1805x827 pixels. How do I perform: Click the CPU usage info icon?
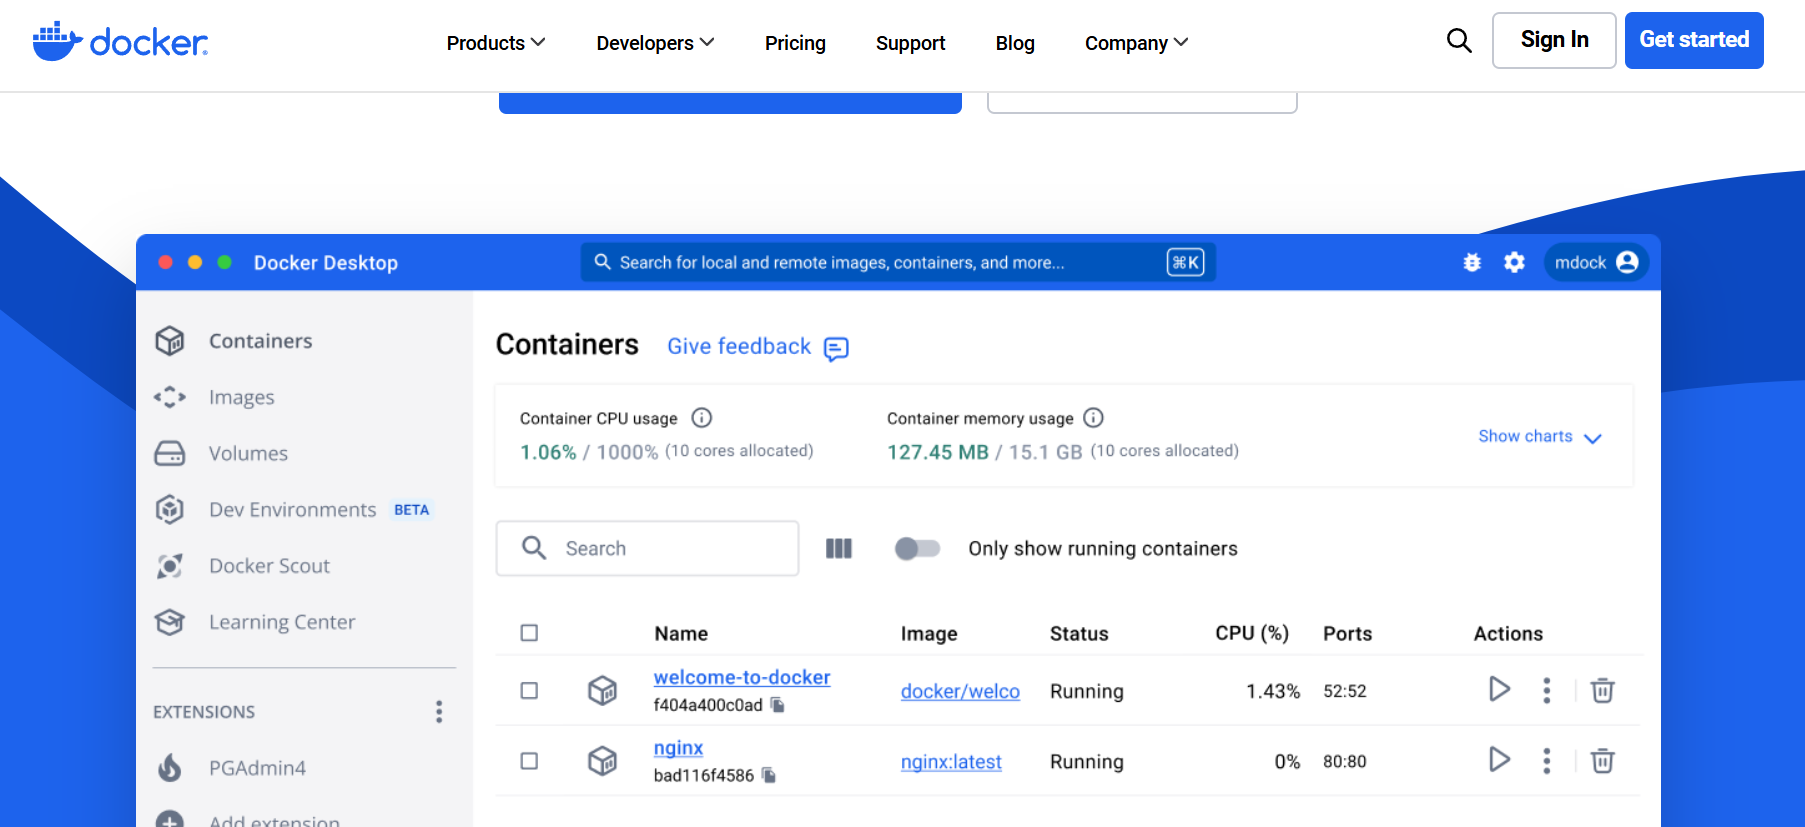pyautogui.click(x=702, y=417)
